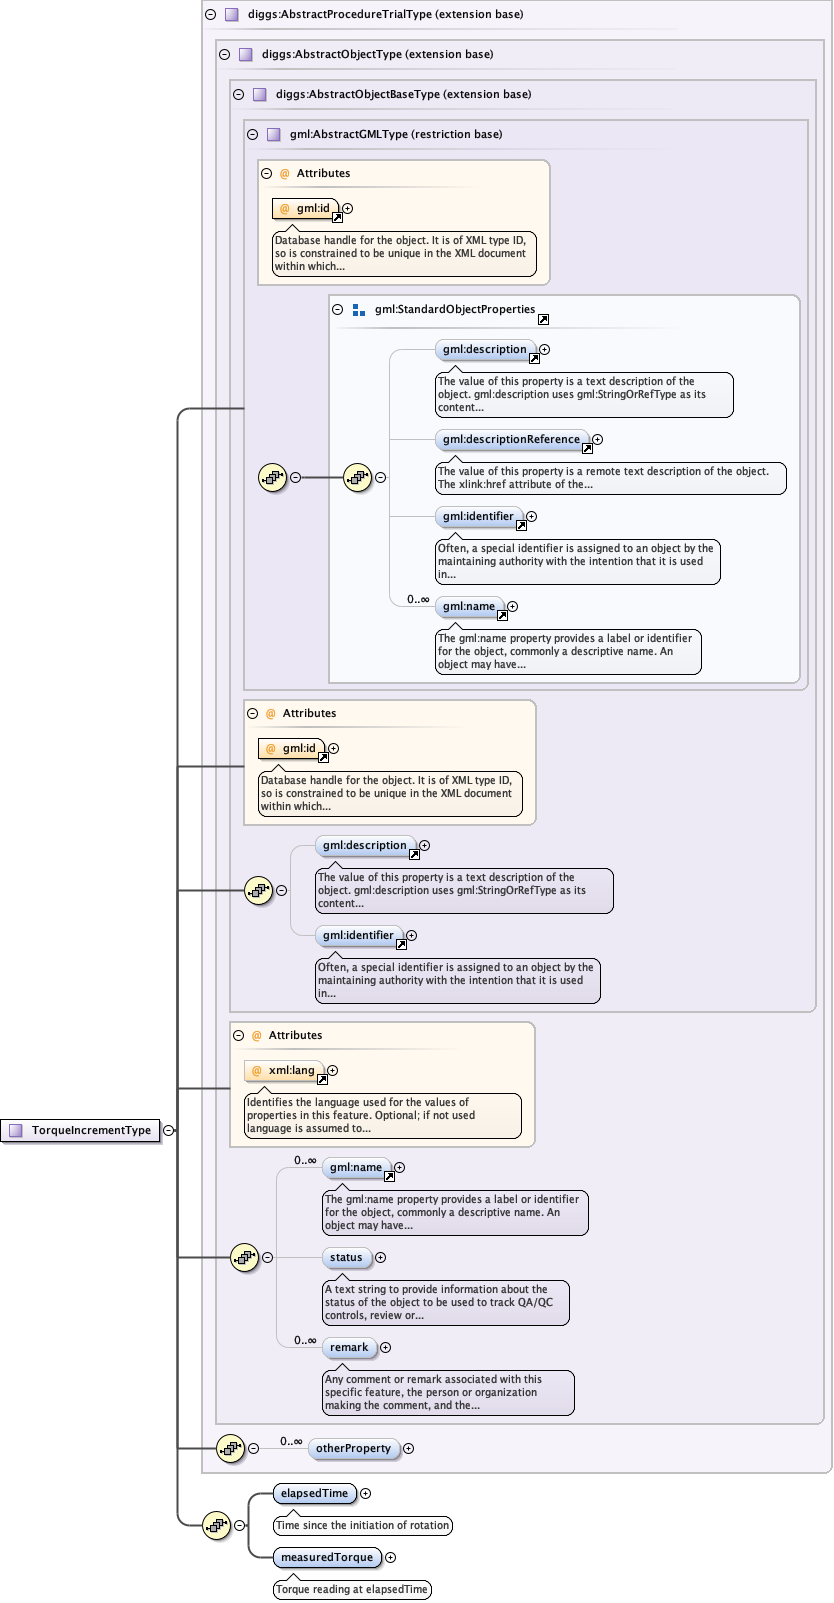Expand the otherProperty element
This screenshot has width=834, height=1603.
pos(408,1449)
